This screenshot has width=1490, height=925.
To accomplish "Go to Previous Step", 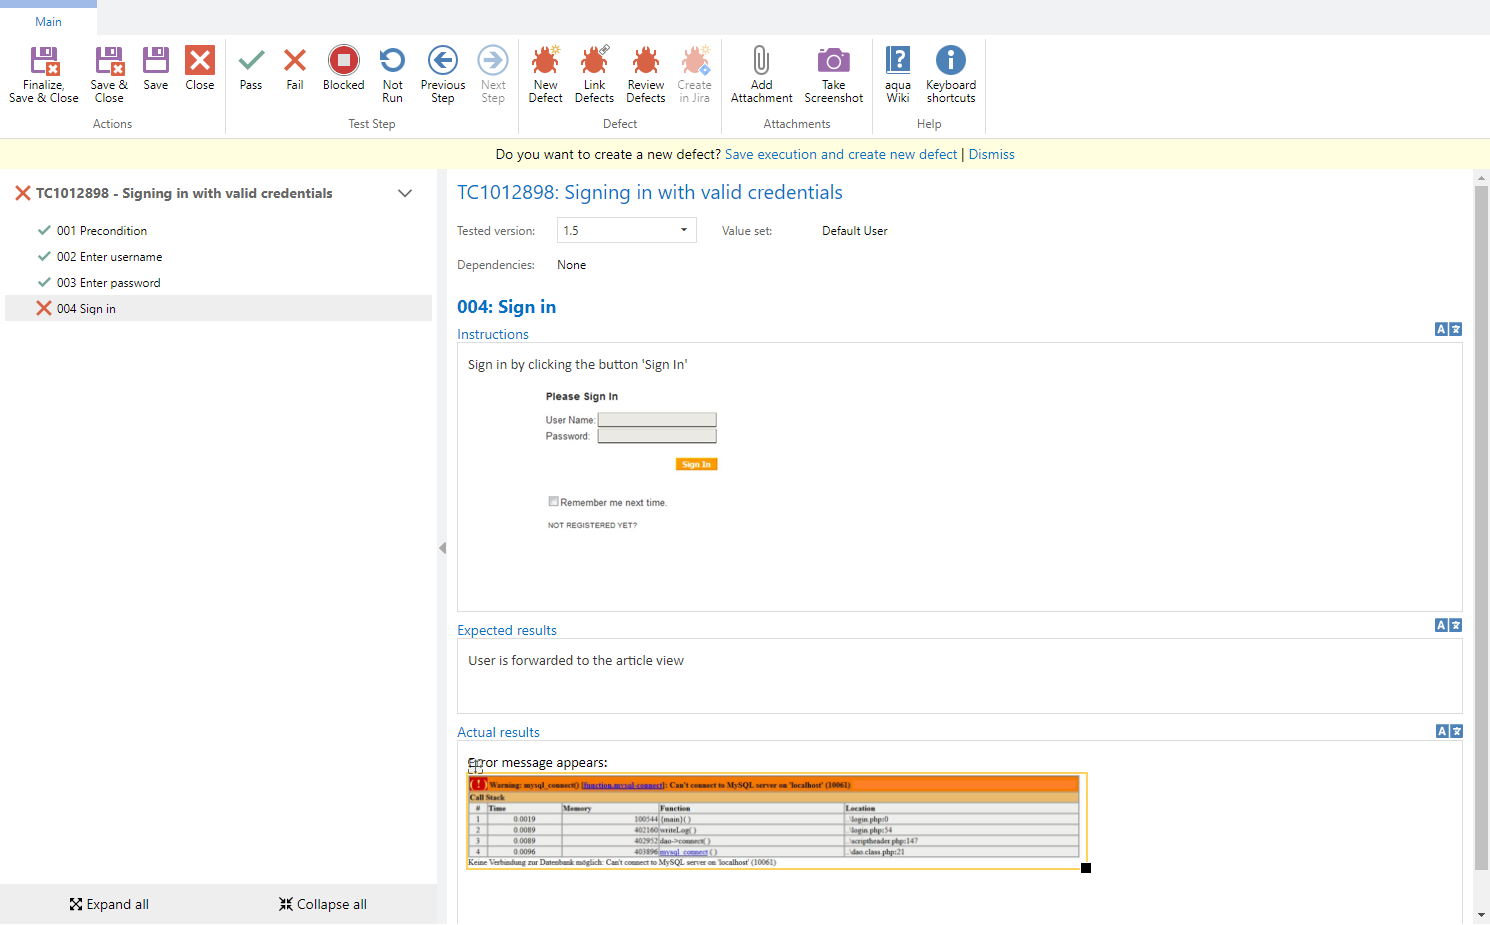I will point(442,62).
